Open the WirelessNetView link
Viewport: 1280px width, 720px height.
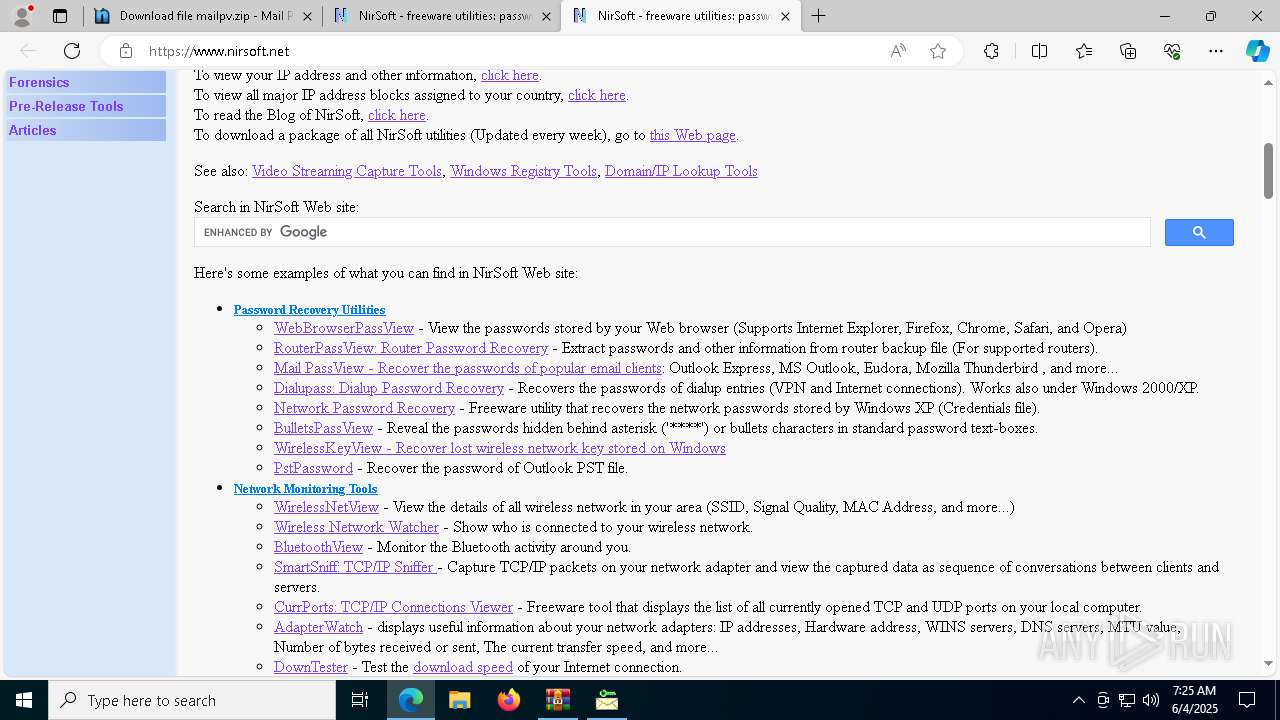tap(327, 507)
